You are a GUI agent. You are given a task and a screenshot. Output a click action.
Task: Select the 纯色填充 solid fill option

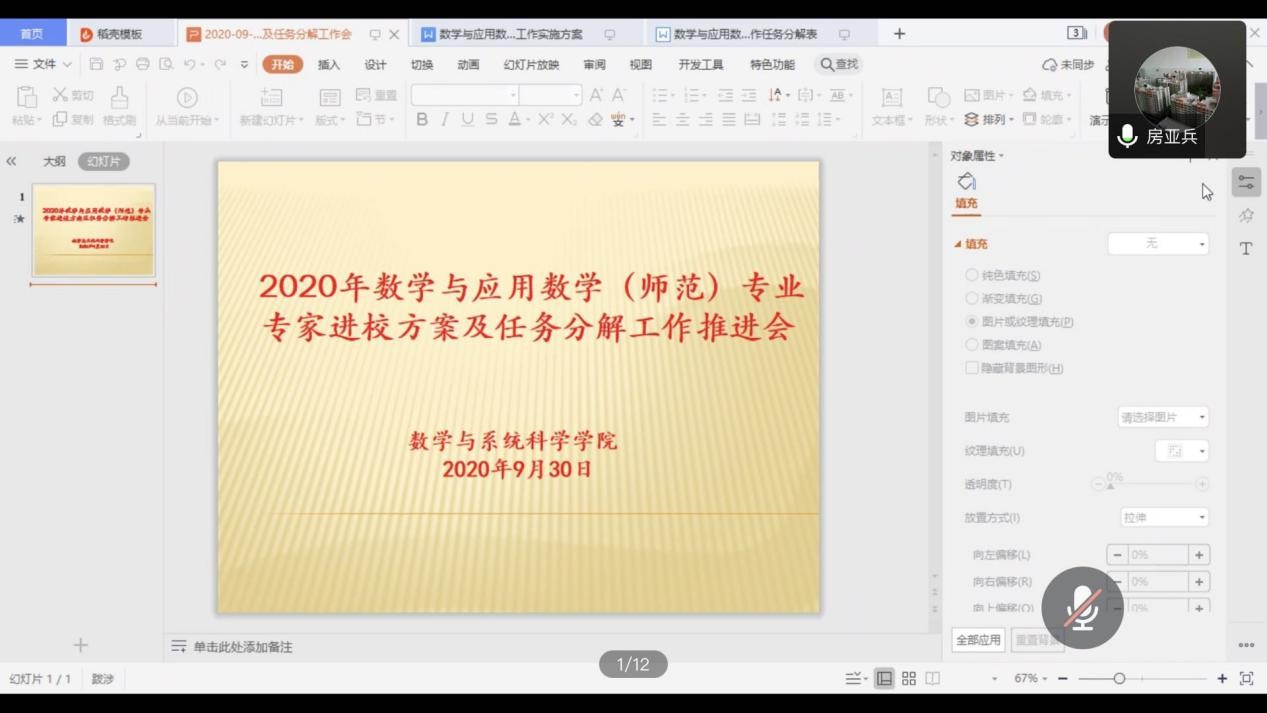click(x=971, y=275)
